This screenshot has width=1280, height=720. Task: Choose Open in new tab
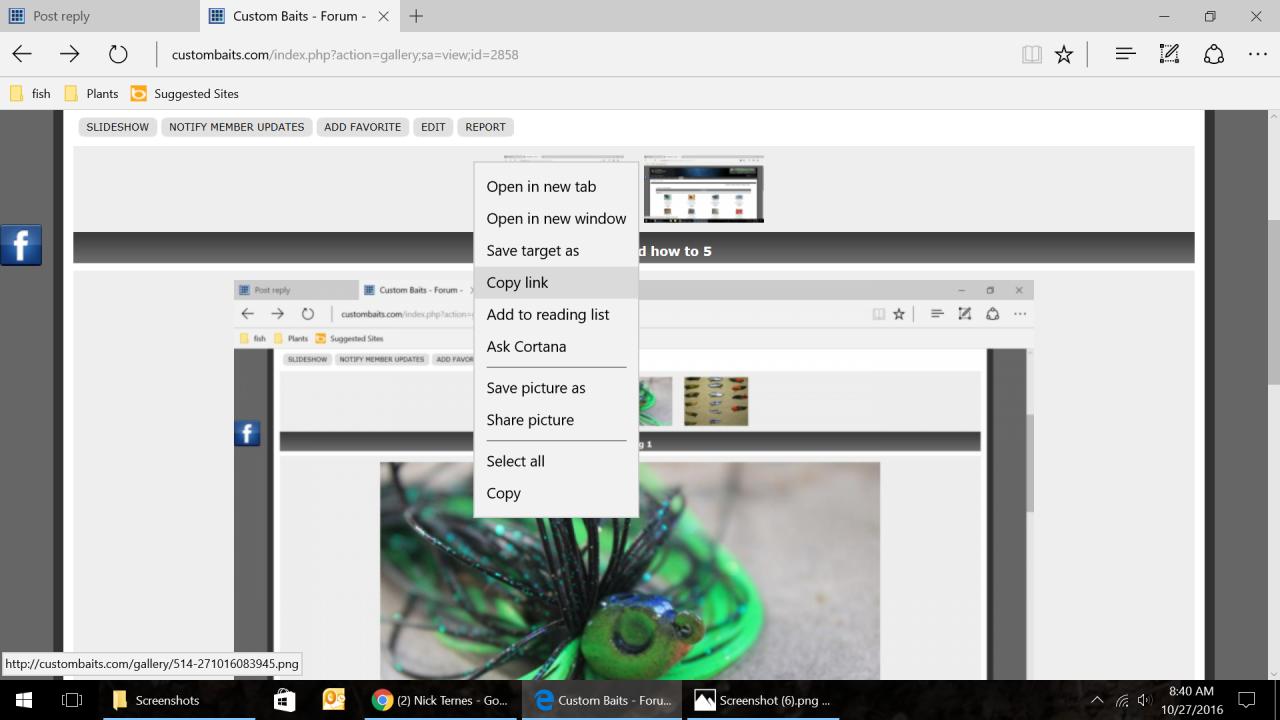point(541,187)
